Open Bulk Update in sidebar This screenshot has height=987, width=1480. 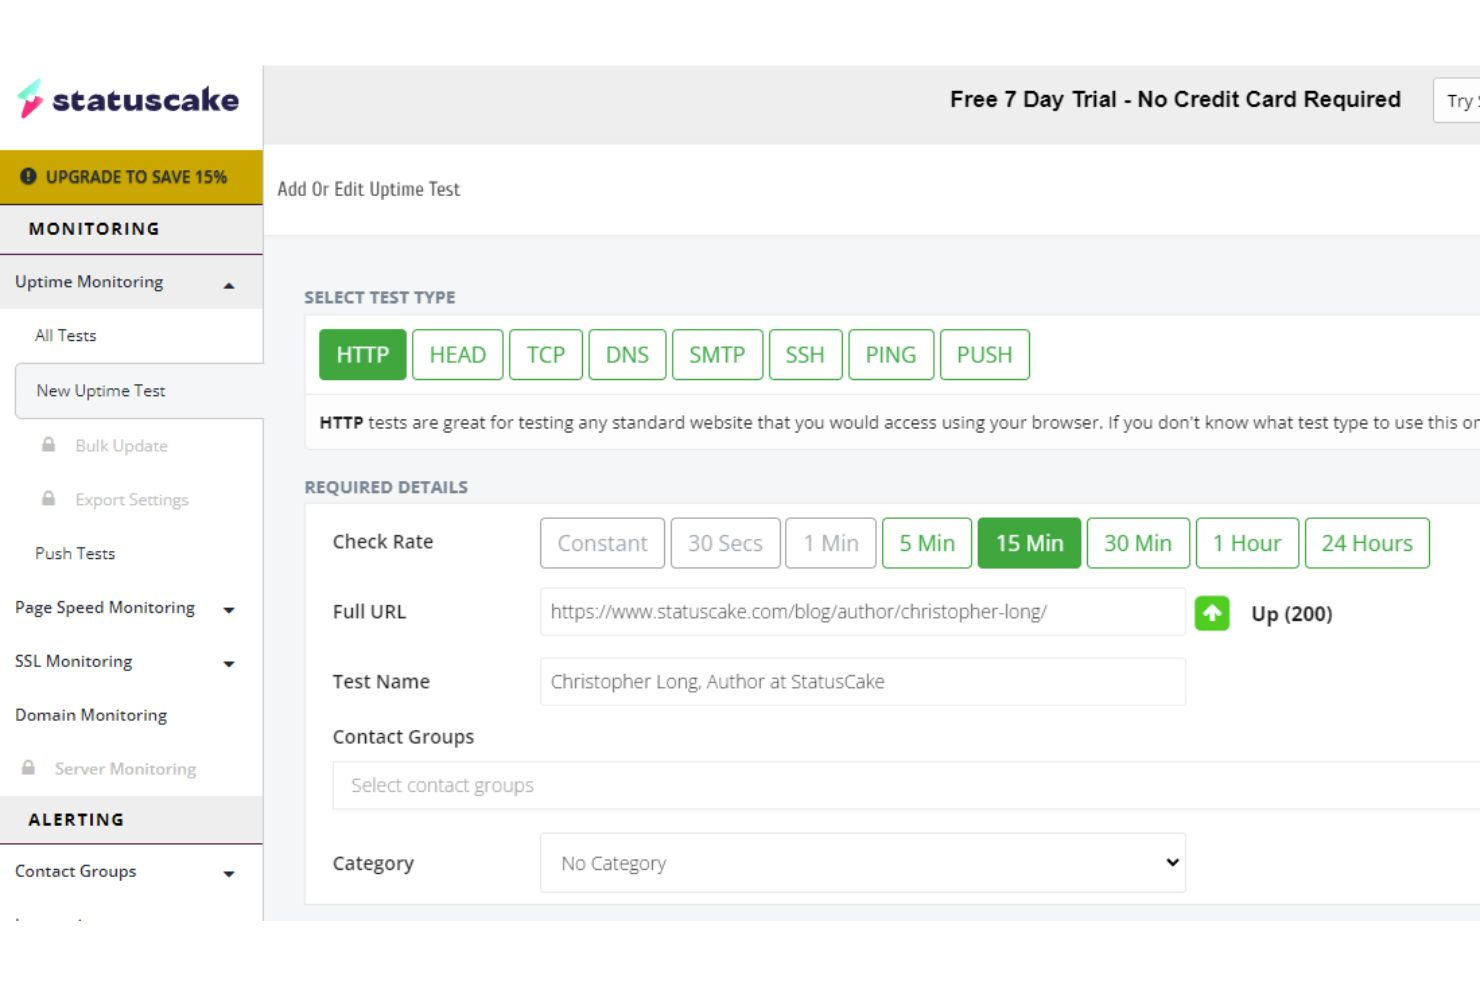pyautogui.click(x=122, y=446)
